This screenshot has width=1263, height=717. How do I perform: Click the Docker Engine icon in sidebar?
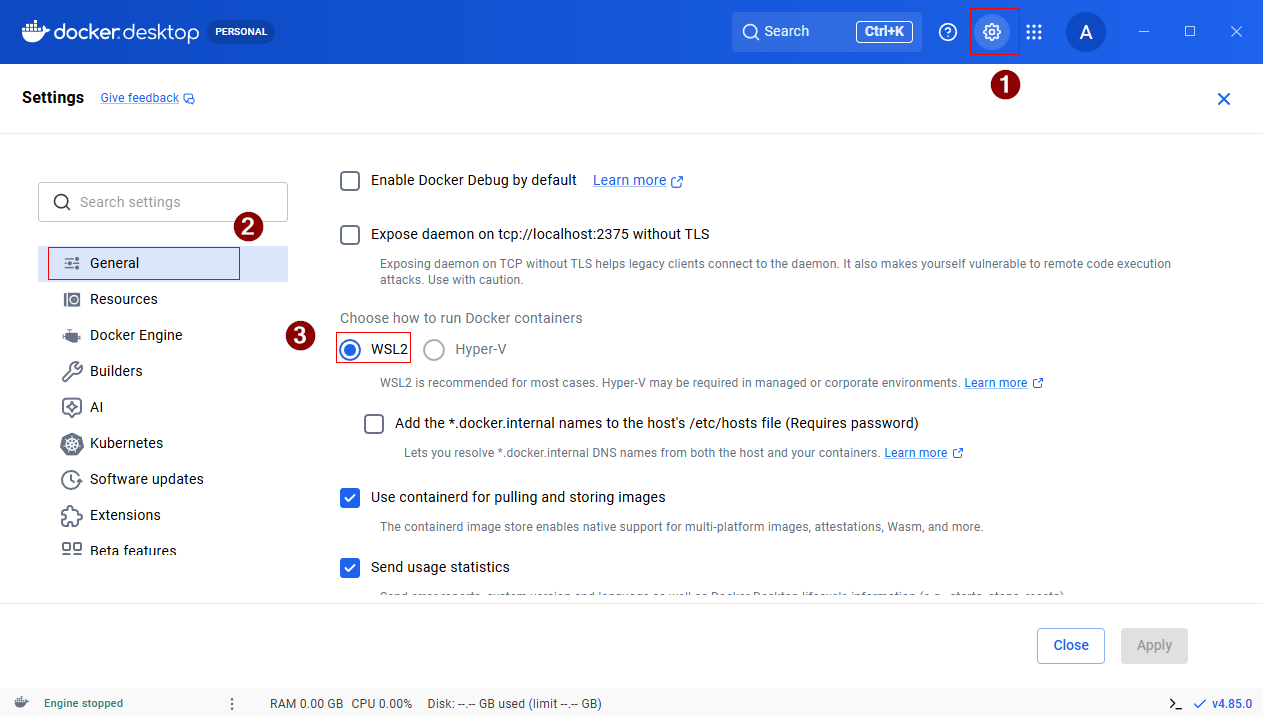(72, 335)
